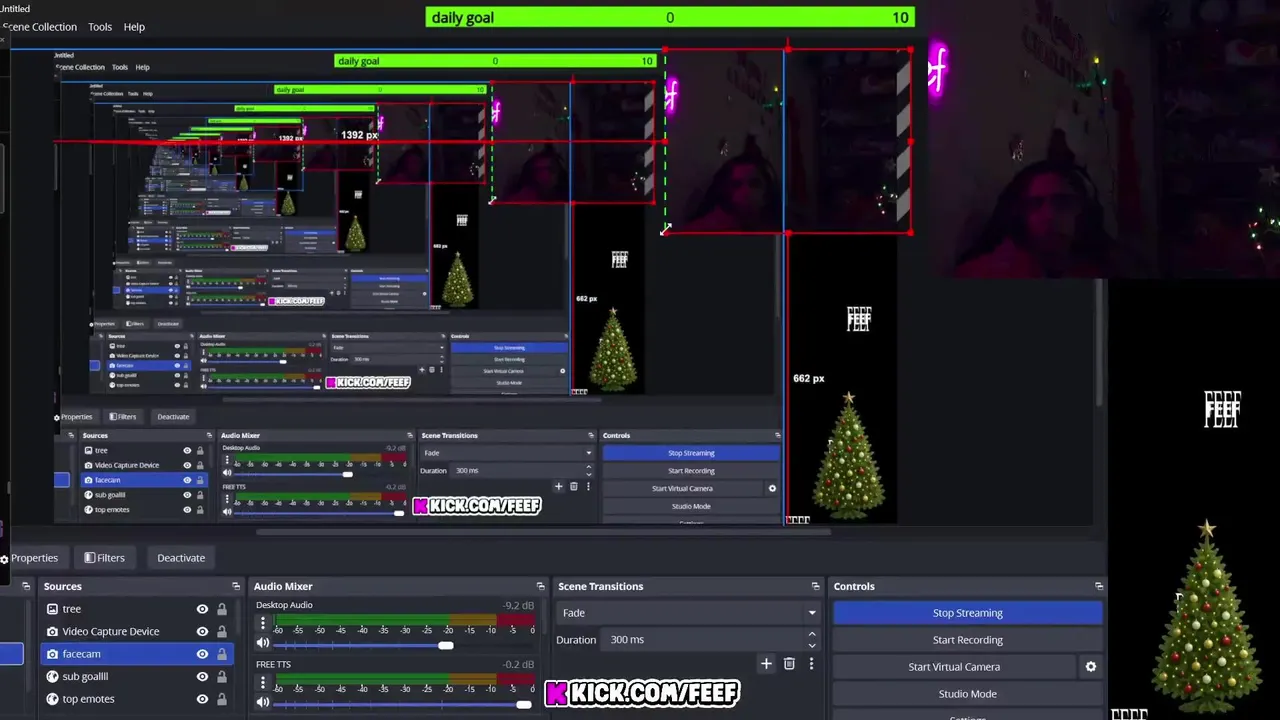The height and width of the screenshot is (720, 1280).
Task: Hide the Video Capture Device source
Action: (x=202, y=631)
